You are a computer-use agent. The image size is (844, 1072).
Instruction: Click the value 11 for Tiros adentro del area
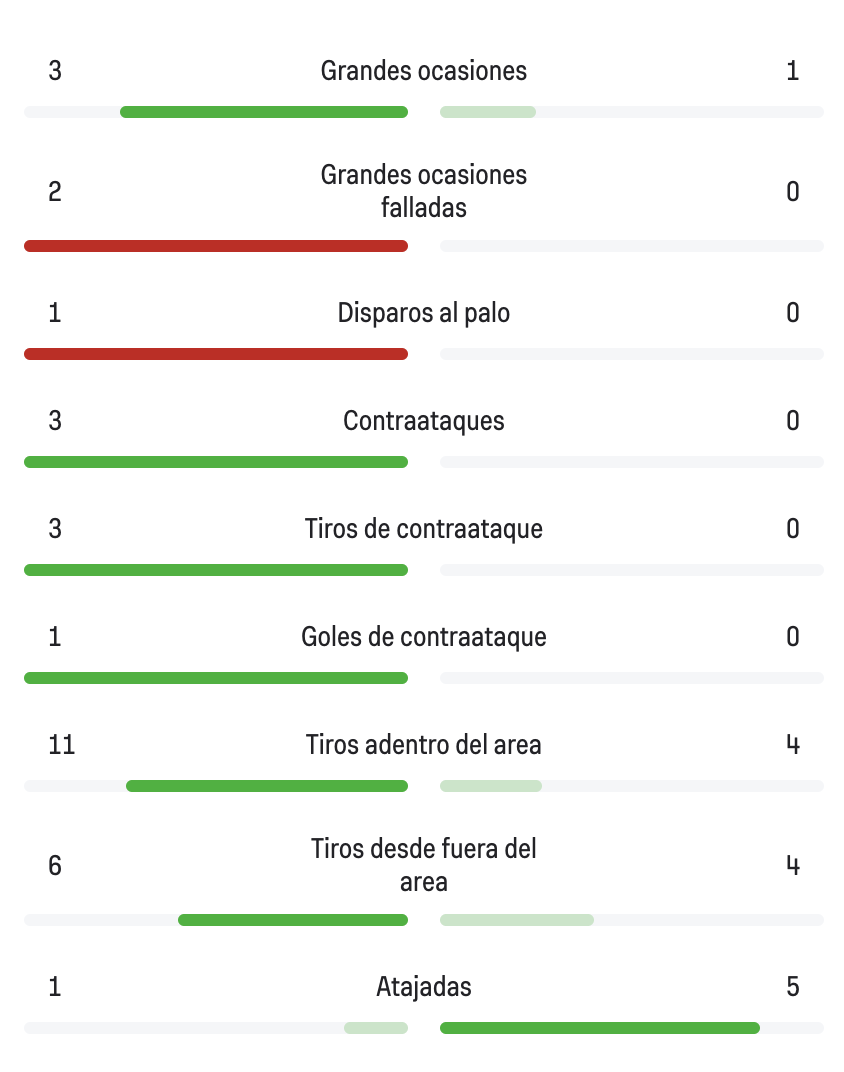[x=61, y=745]
